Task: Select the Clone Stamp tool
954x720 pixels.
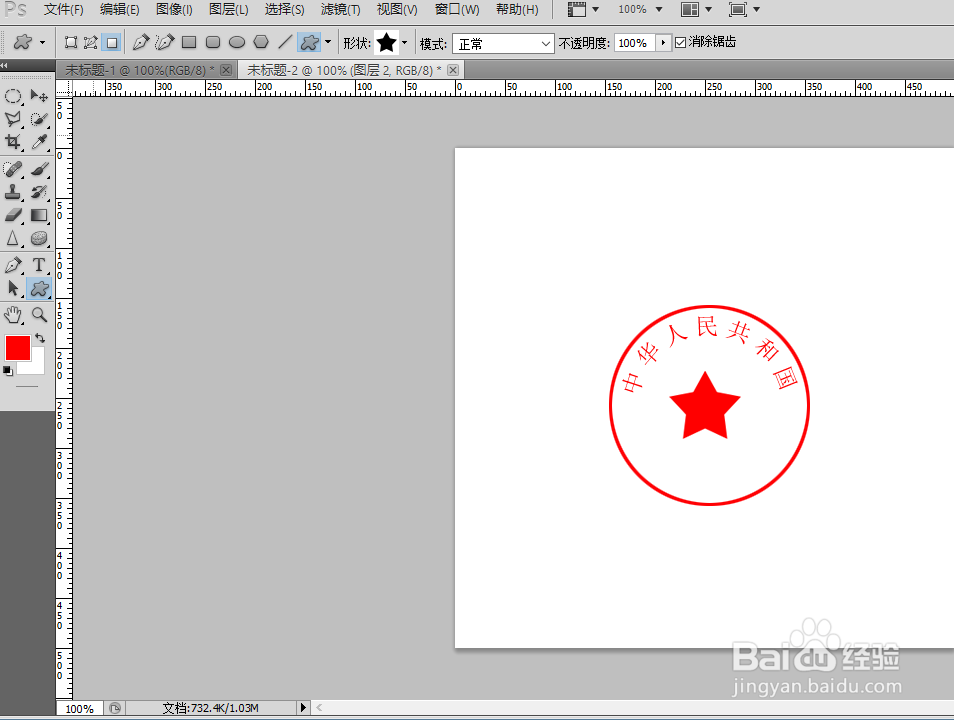Action: click(x=13, y=192)
